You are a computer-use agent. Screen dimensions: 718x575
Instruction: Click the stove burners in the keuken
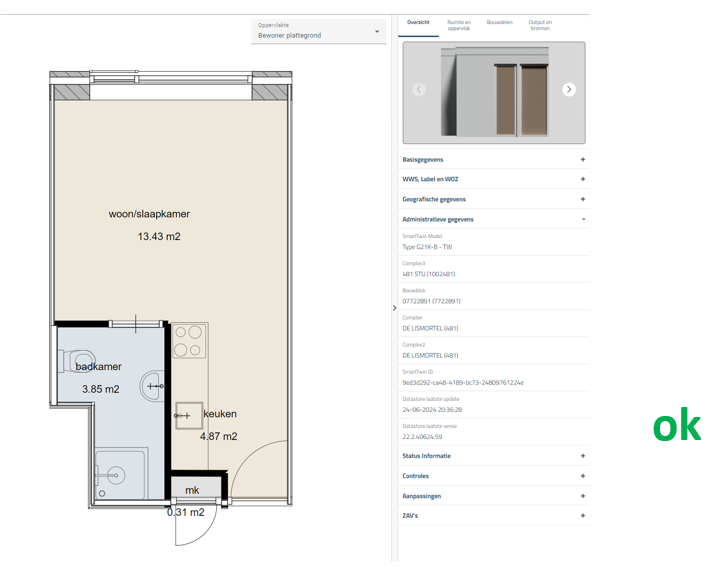pyautogui.click(x=188, y=341)
